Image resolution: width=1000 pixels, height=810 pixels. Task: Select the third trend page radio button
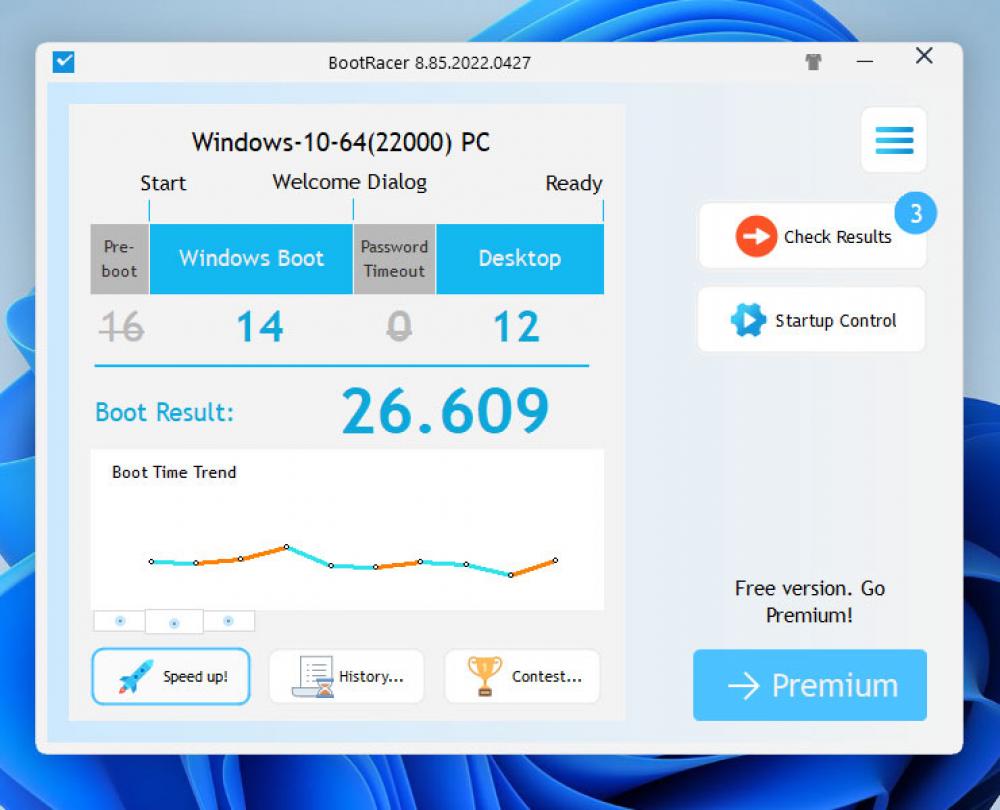click(x=227, y=621)
